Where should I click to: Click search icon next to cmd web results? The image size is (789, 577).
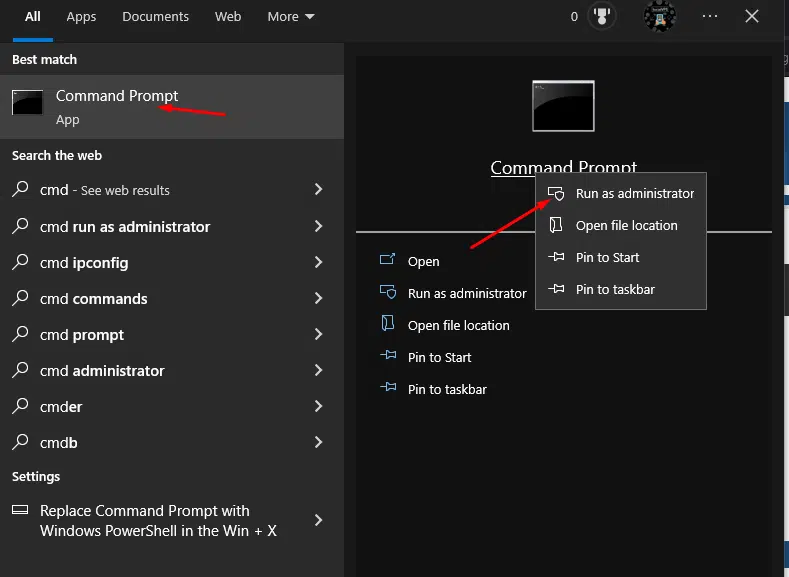pos(20,189)
